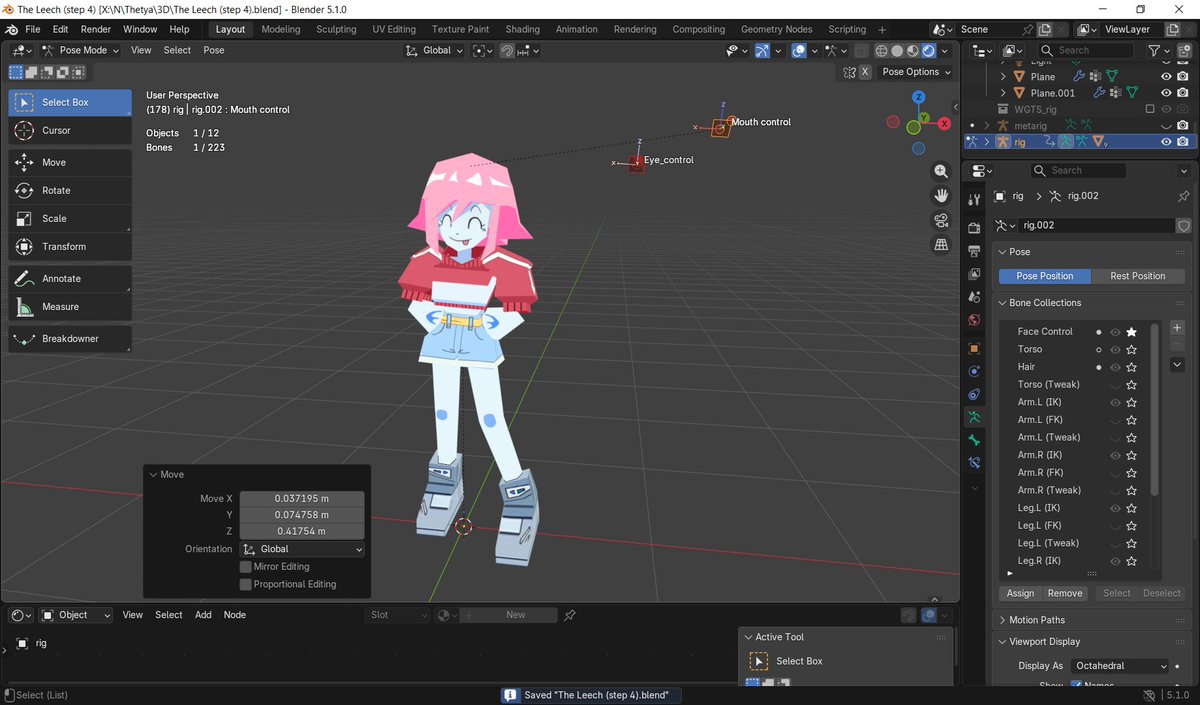The height and width of the screenshot is (705, 1200).
Task: Click the pan hand viewport icon
Action: click(941, 195)
